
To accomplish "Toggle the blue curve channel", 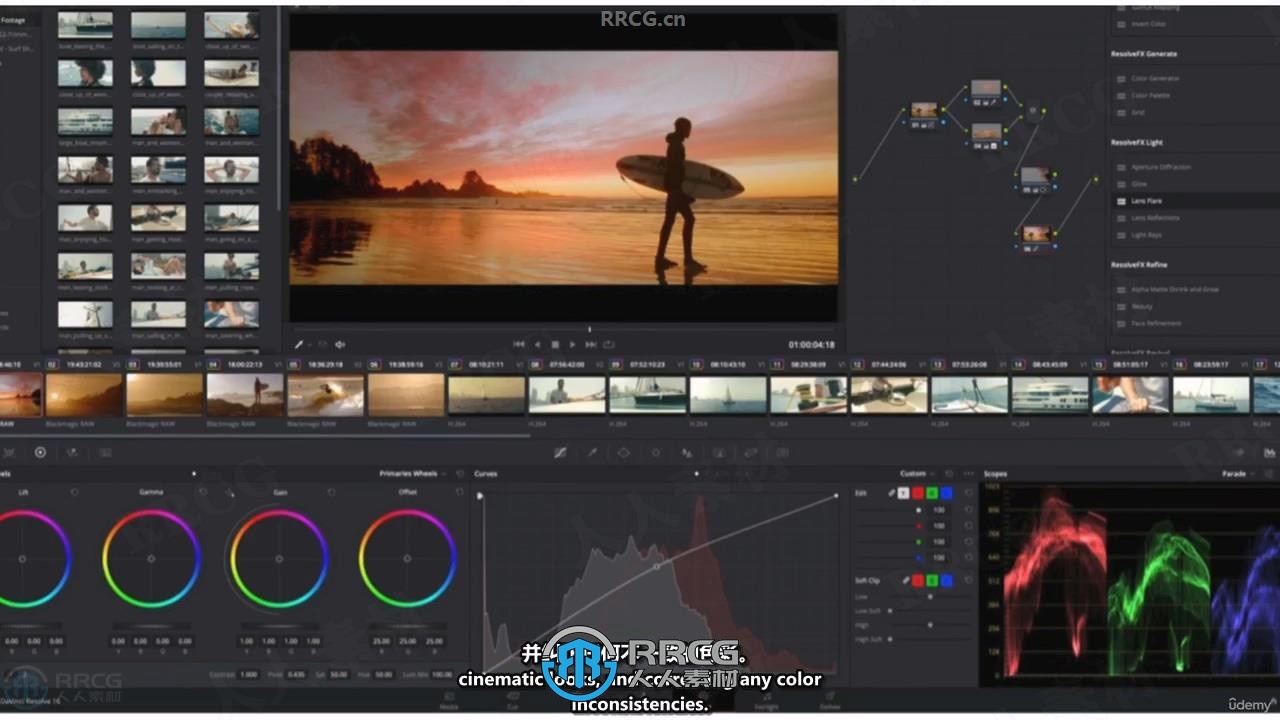I will (x=946, y=492).
